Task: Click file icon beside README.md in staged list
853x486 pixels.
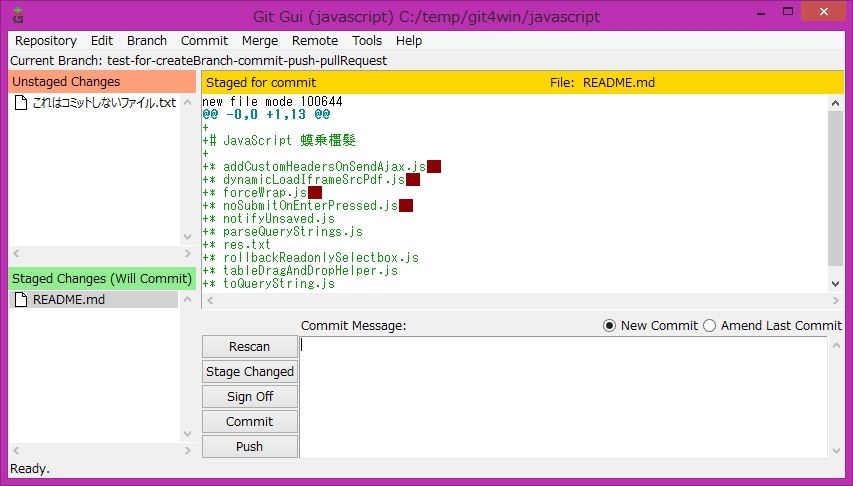Action: (21, 299)
